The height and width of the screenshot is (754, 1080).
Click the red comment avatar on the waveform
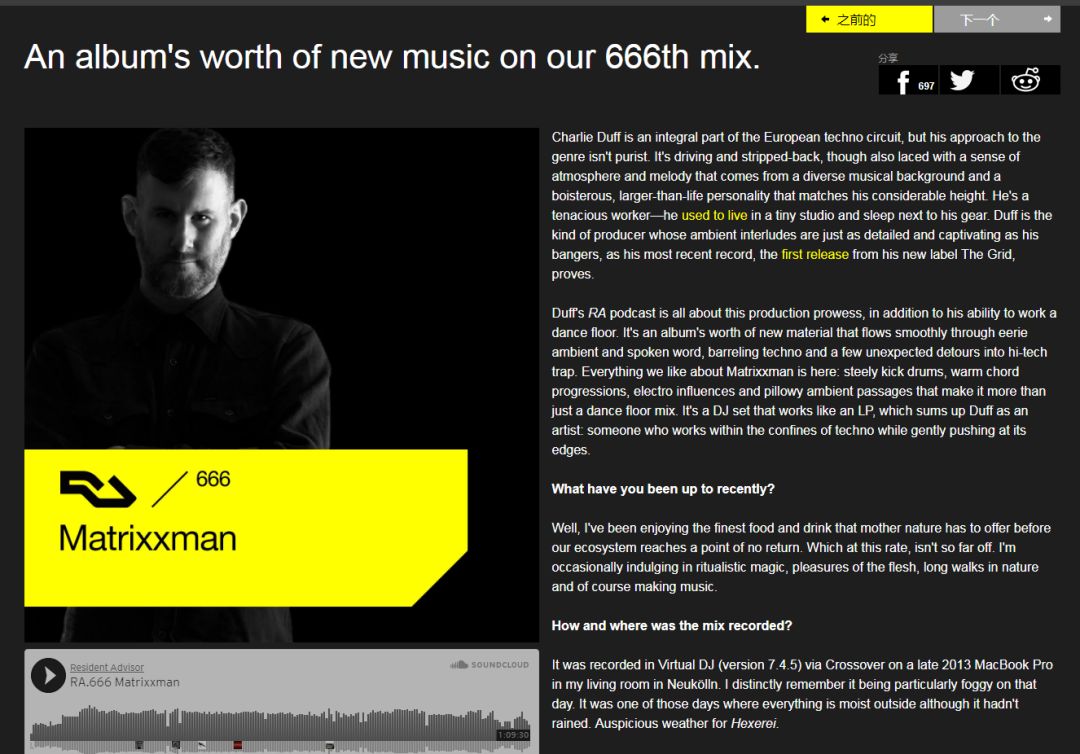pos(238,745)
